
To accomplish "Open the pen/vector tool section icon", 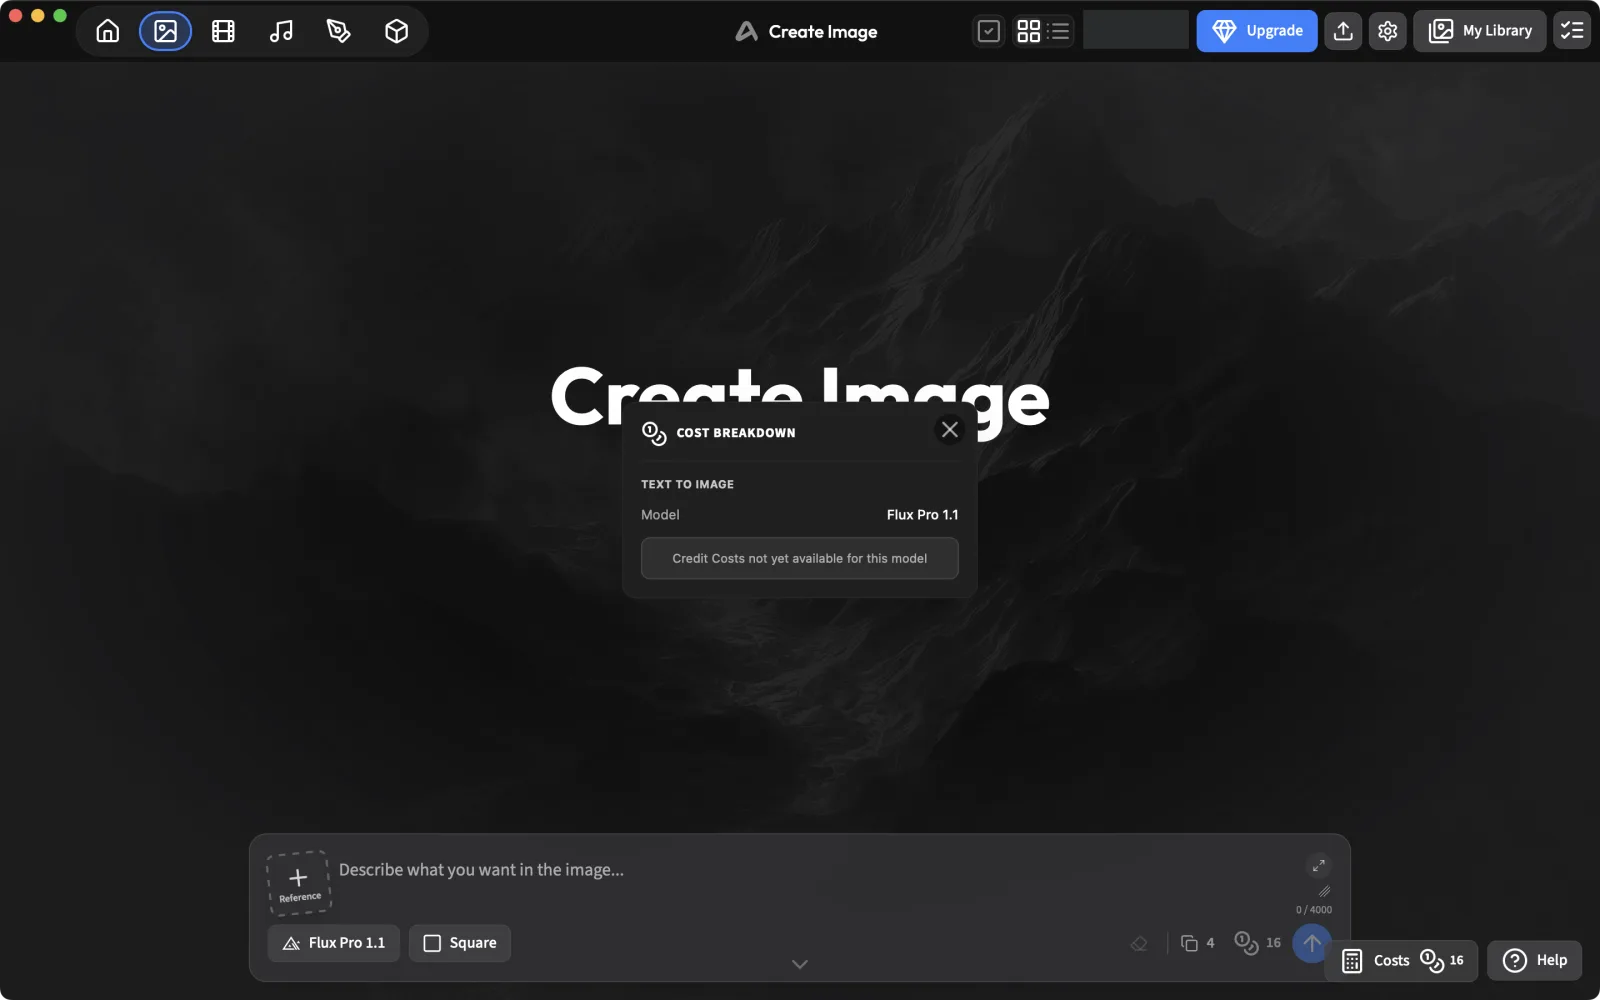I will pyautogui.click(x=339, y=31).
